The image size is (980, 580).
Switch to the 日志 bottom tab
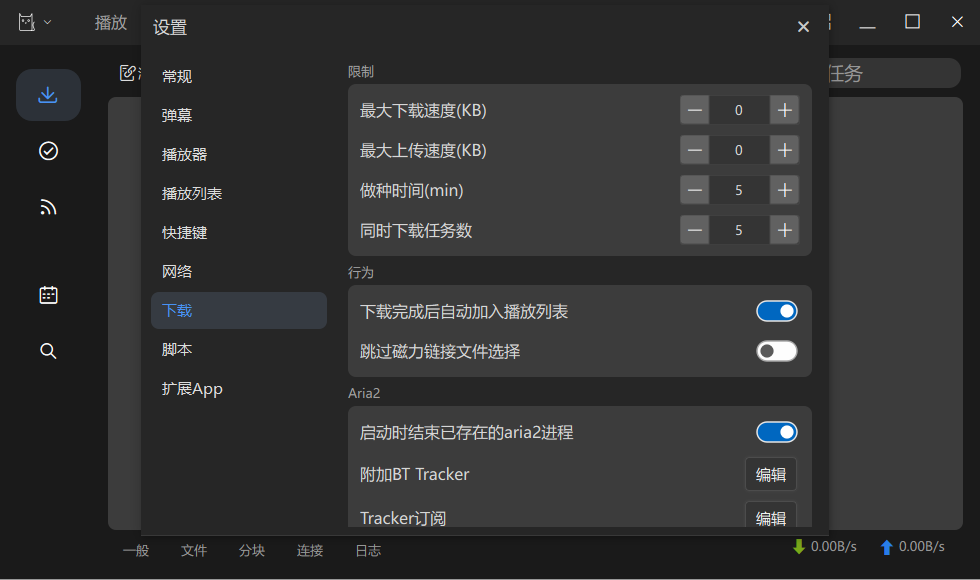pyautogui.click(x=368, y=551)
